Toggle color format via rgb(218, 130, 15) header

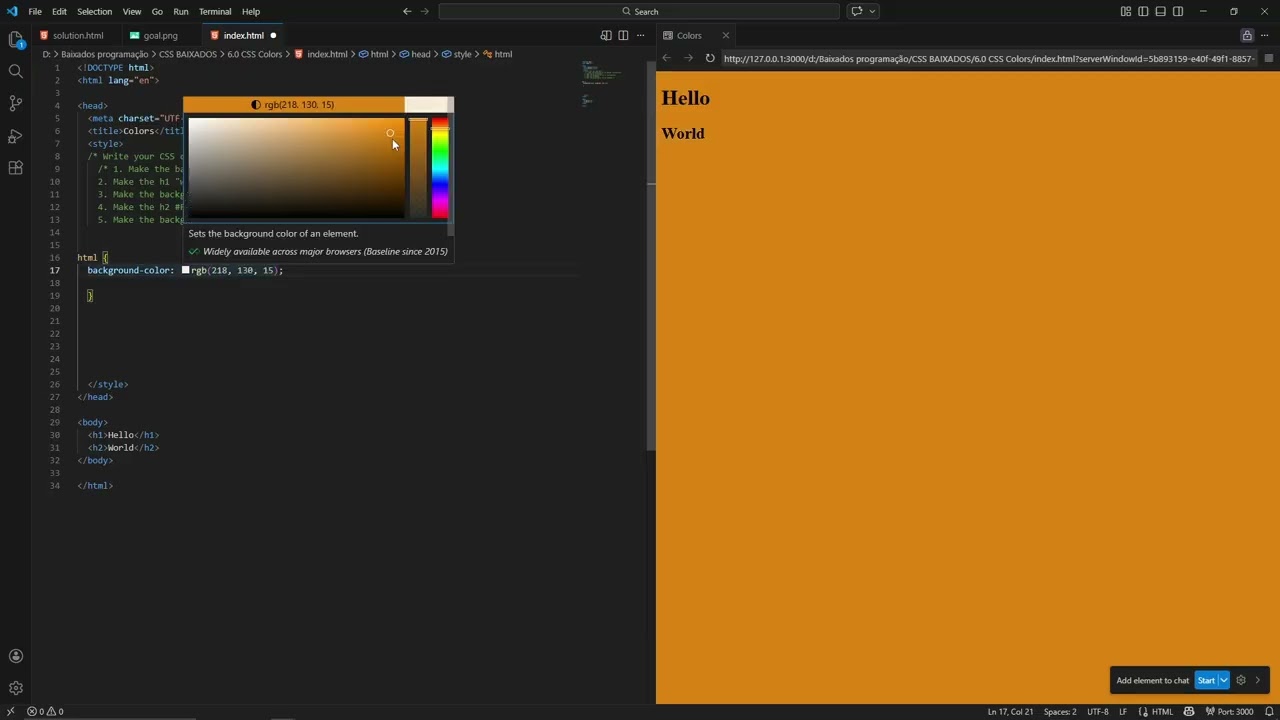click(x=294, y=104)
